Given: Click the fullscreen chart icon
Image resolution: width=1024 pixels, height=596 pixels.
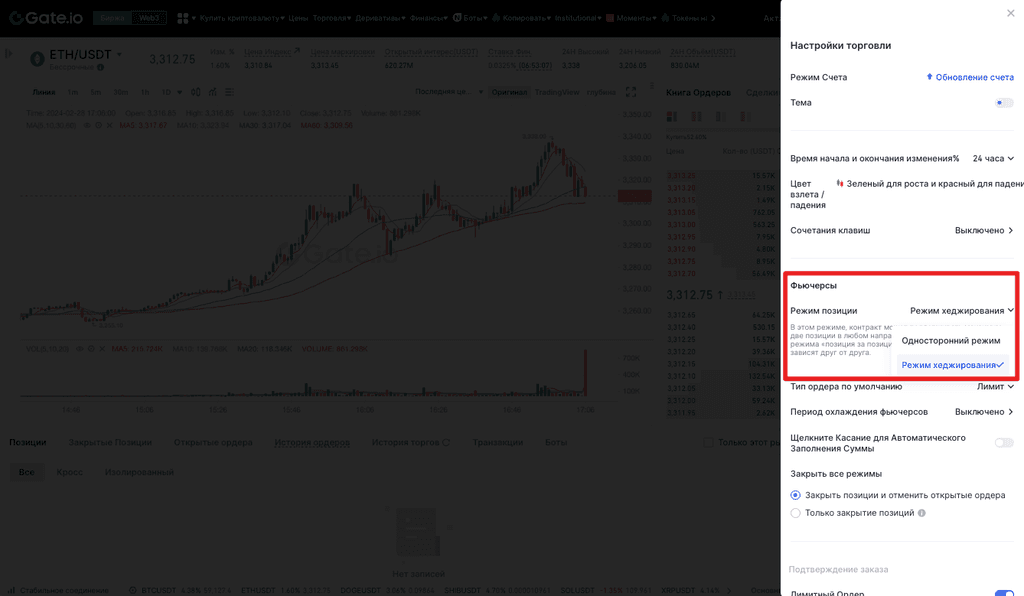Looking at the screenshot, I should [631, 92].
